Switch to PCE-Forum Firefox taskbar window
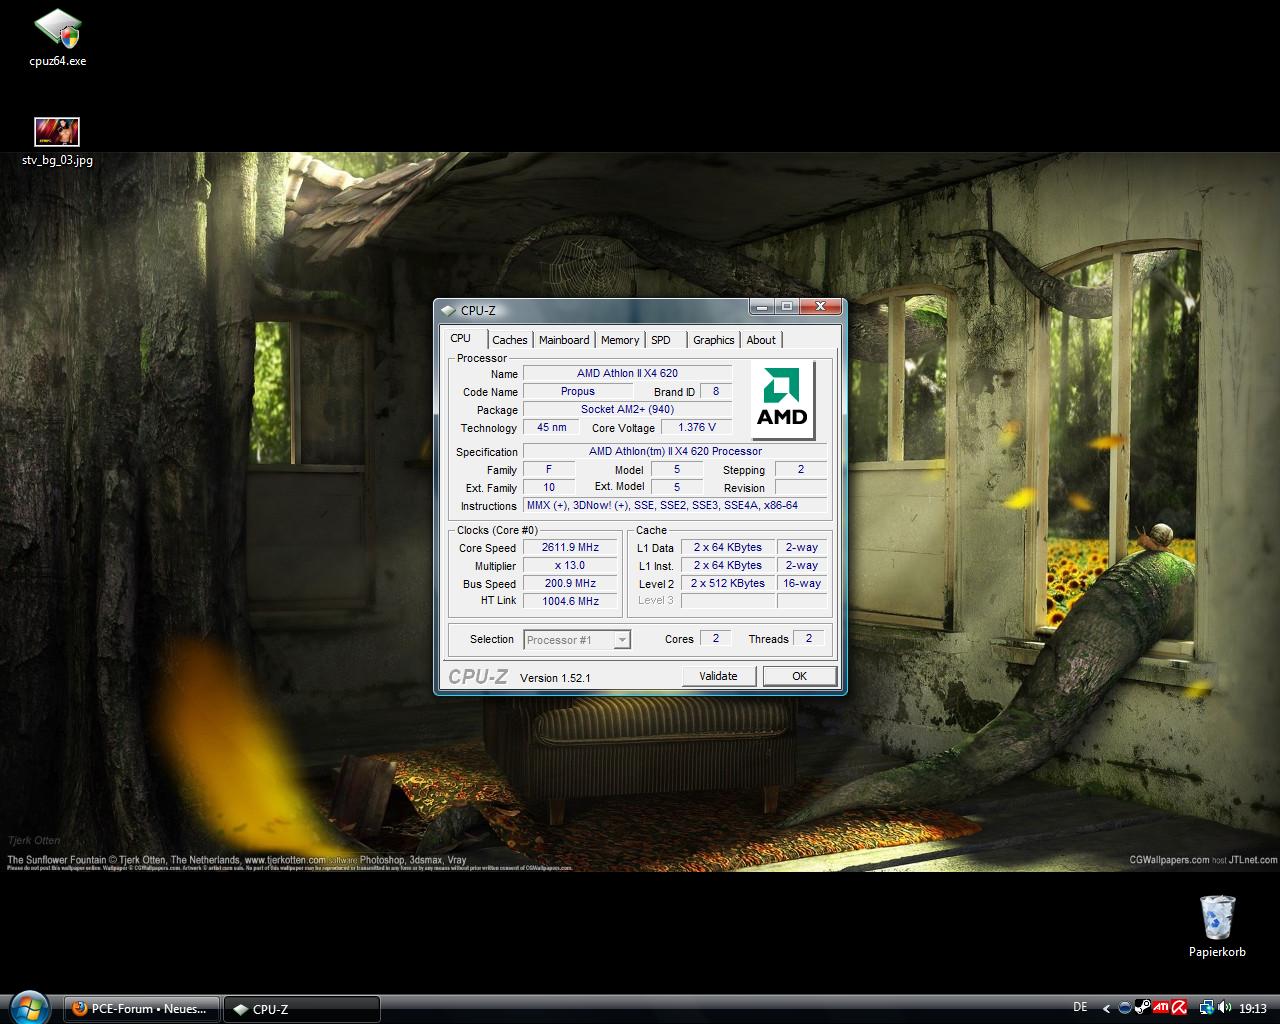The image size is (1280, 1024). tap(142, 1009)
